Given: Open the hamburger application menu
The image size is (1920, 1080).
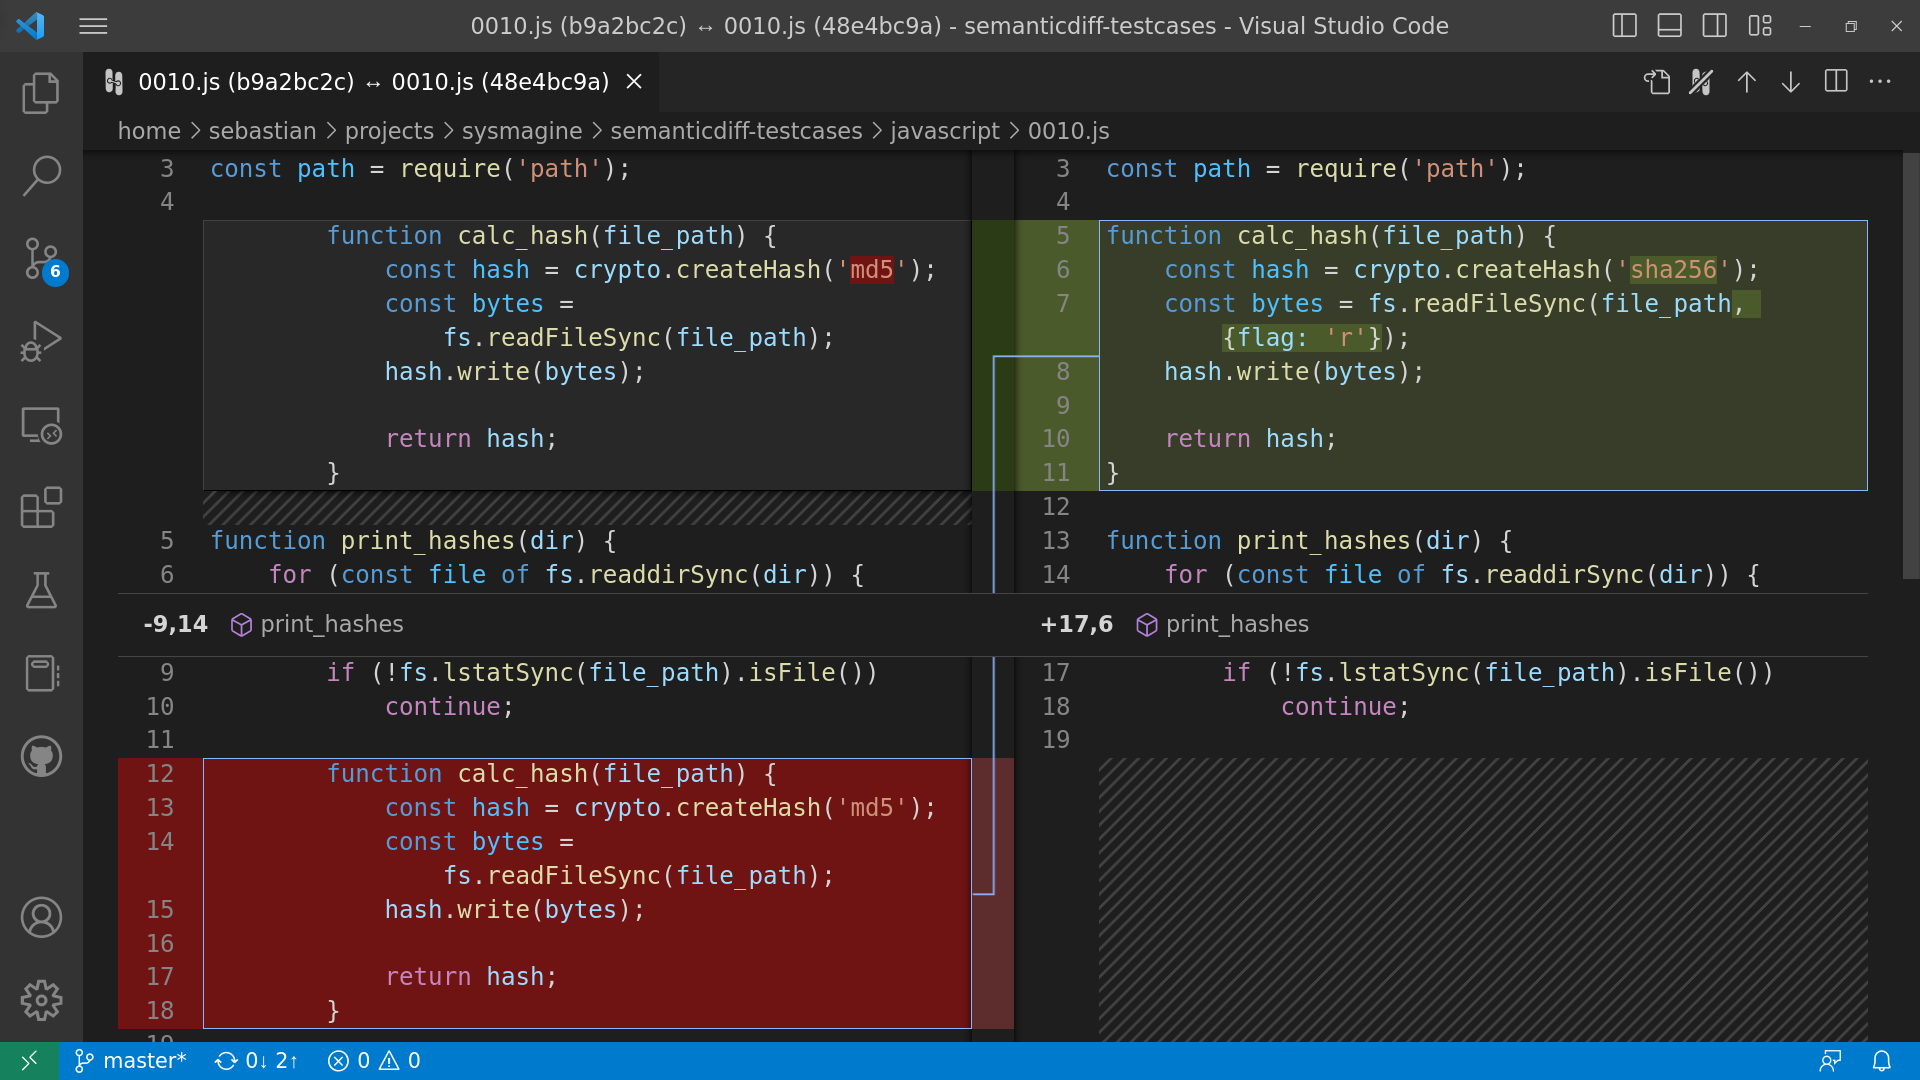Looking at the screenshot, I should pyautogui.click(x=93, y=26).
